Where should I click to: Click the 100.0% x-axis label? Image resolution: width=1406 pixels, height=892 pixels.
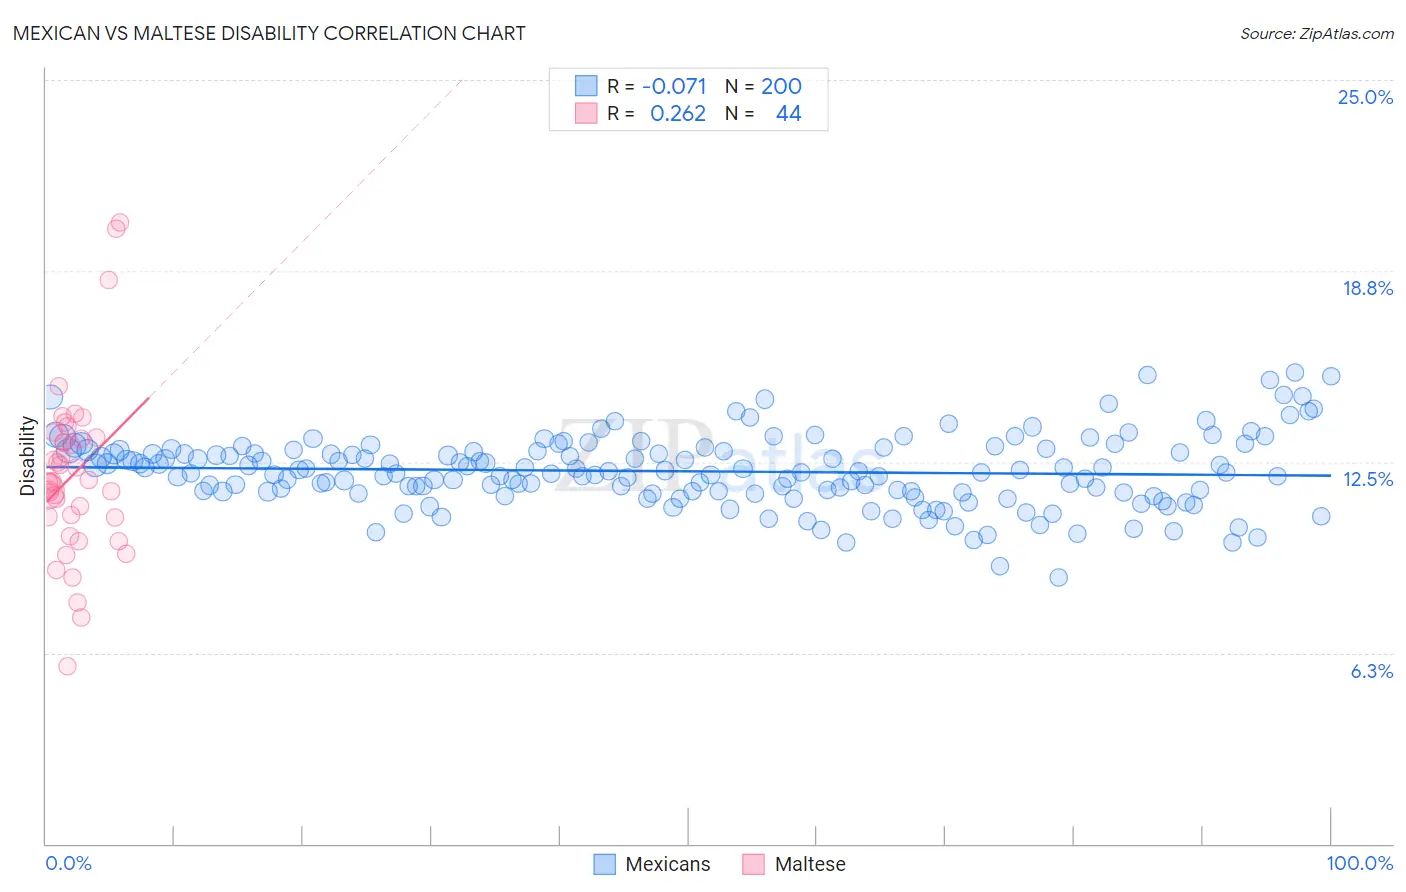(1360, 863)
